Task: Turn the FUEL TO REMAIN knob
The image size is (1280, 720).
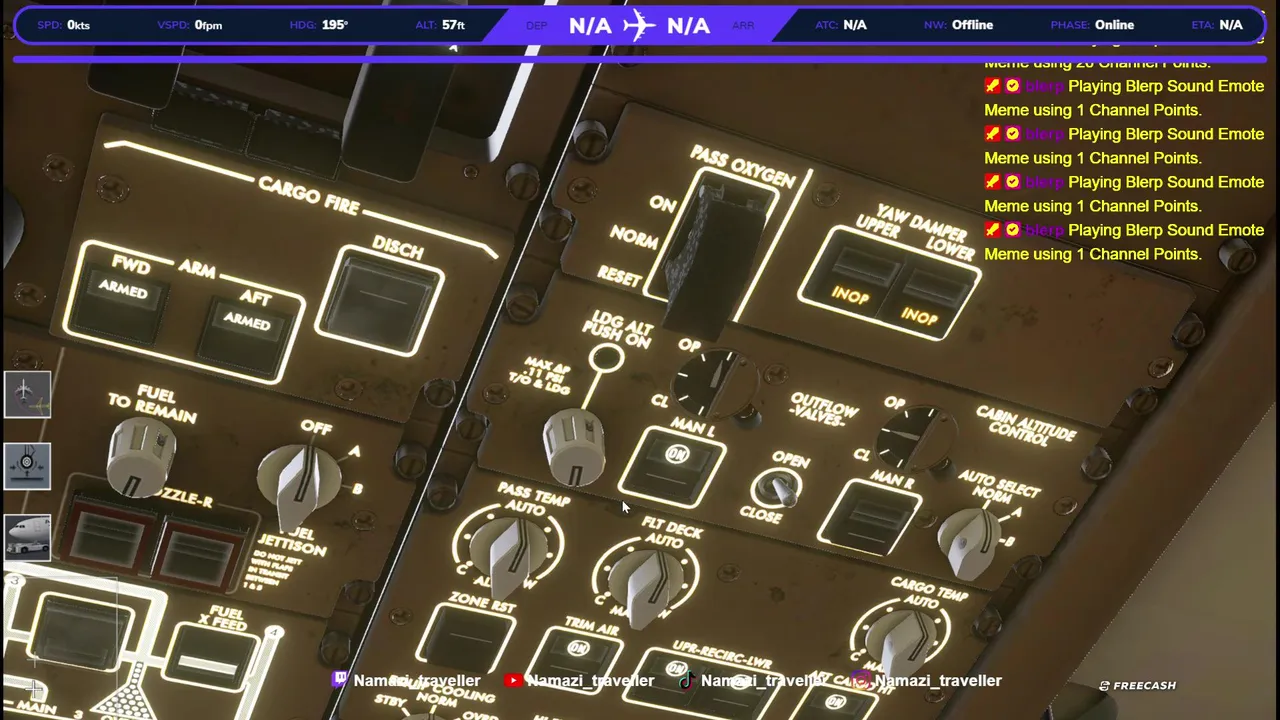Action: point(143,456)
